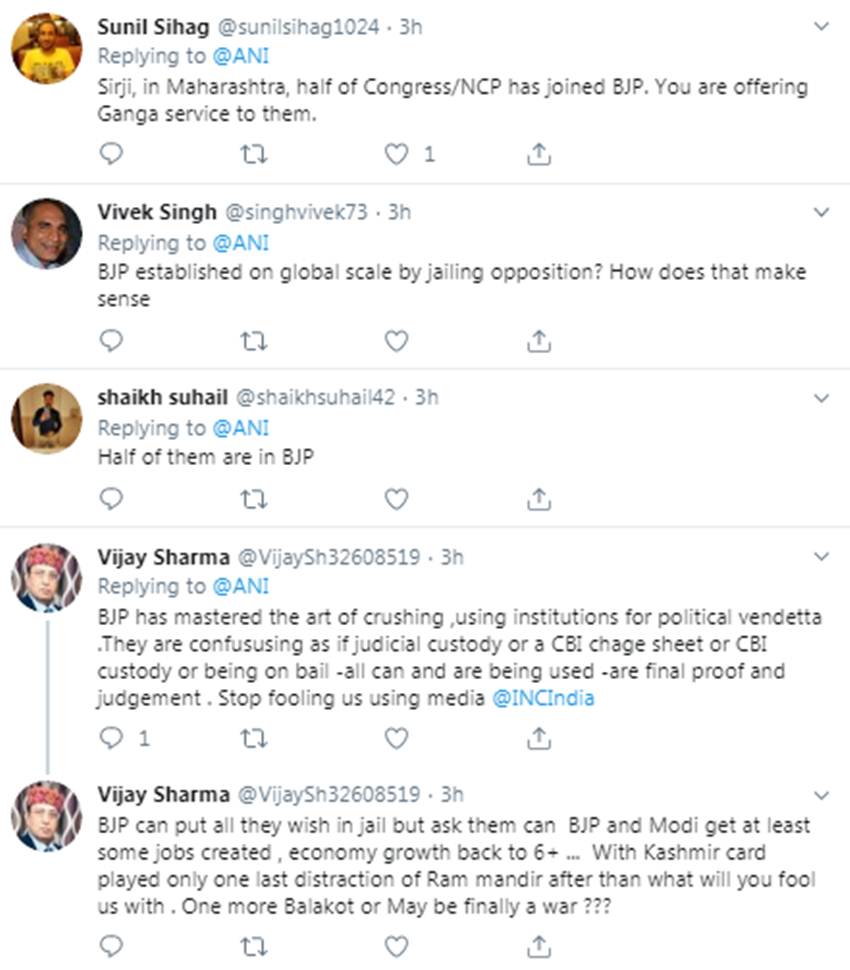
Task: Reply to Sunil Sihag's tweet
Action: pyautogui.click(x=112, y=154)
